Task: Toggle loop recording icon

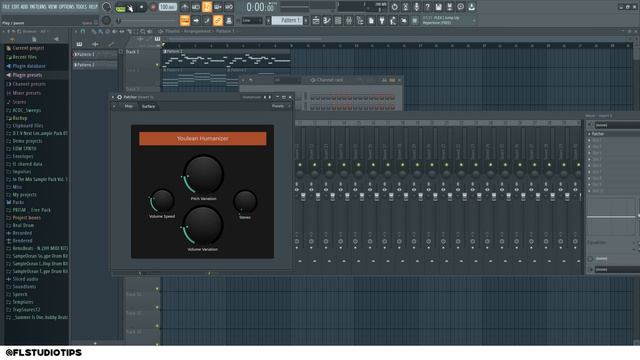Action: pyautogui.click(x=229, y=7)
